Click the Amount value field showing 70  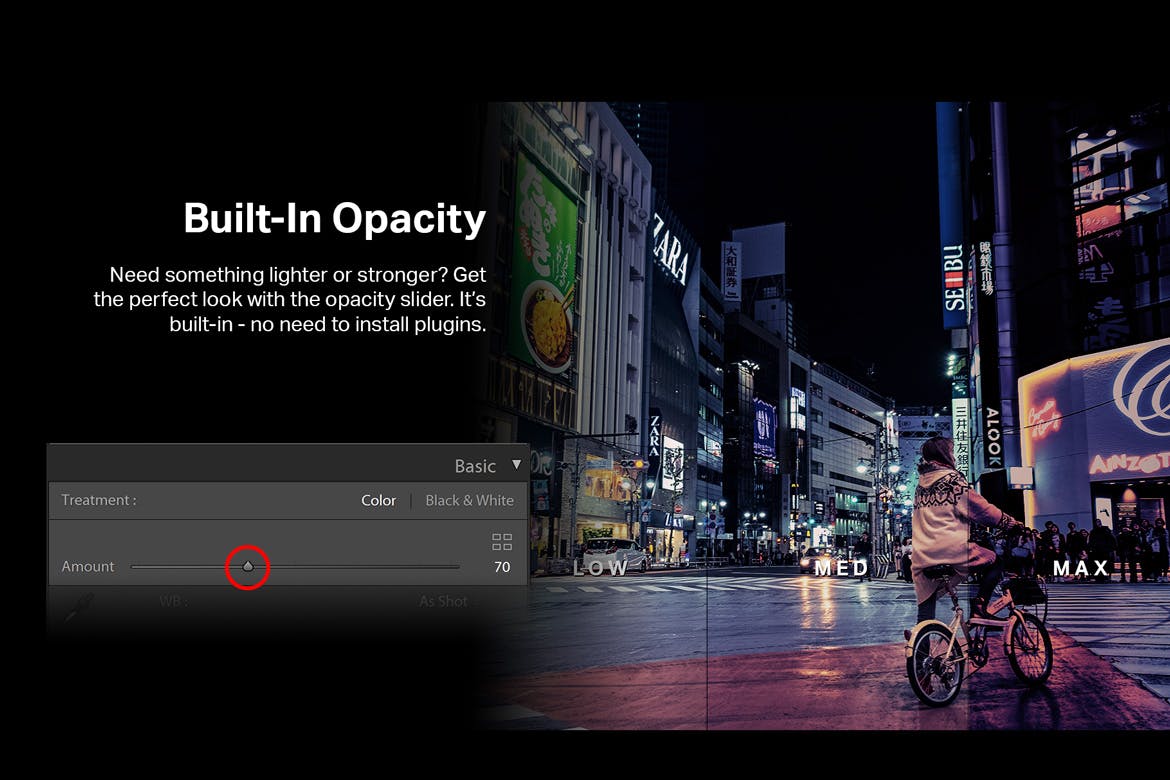tap(502, 567)
